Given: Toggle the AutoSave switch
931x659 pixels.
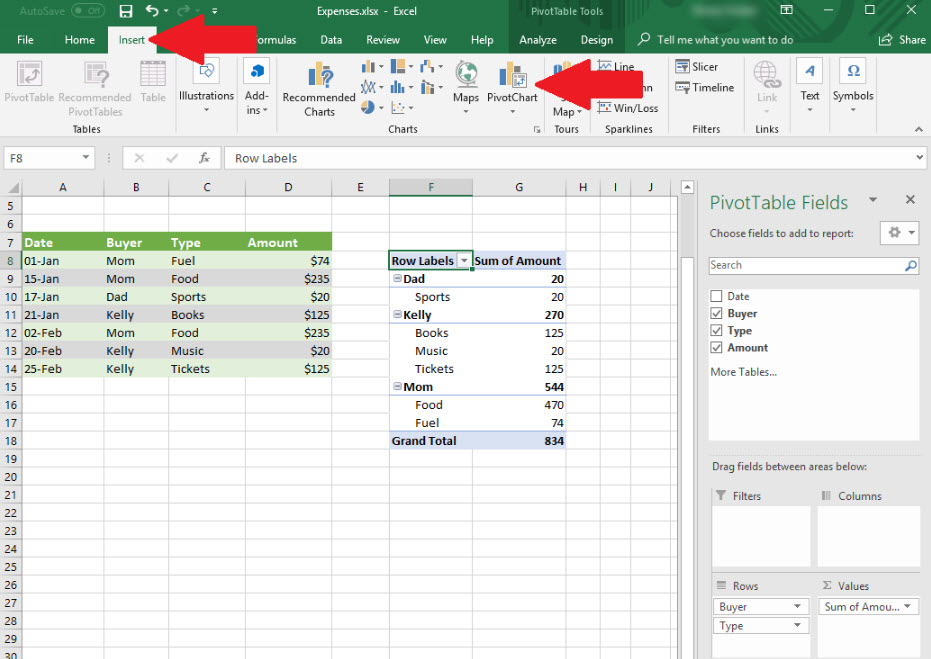Looking at the screenshot, I should pos(88,11).
